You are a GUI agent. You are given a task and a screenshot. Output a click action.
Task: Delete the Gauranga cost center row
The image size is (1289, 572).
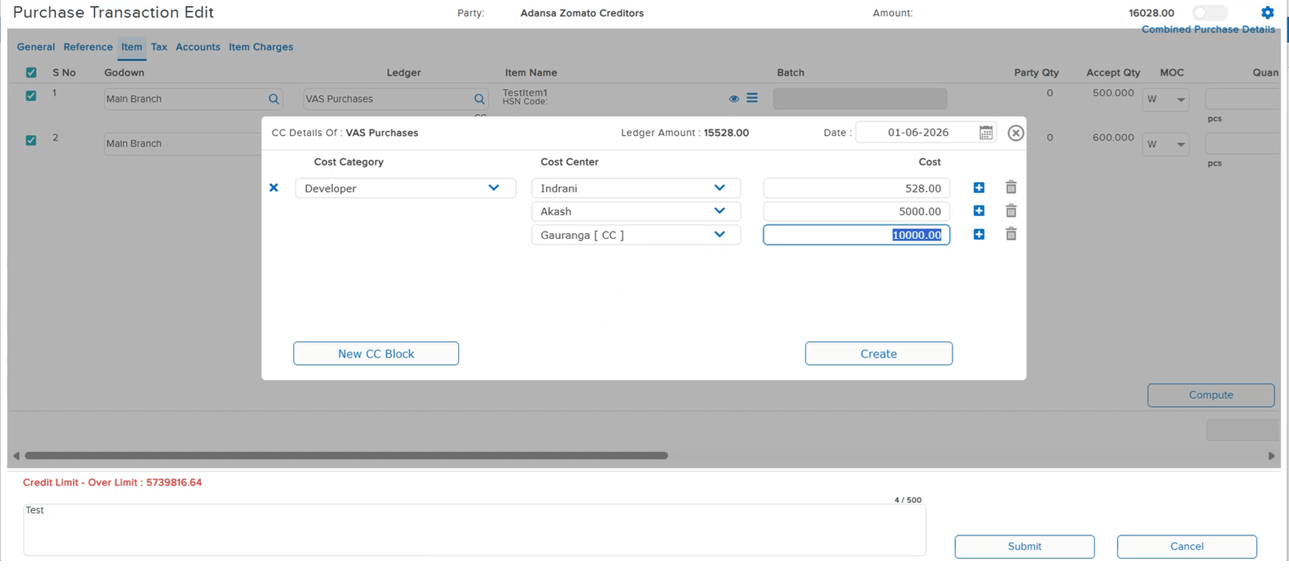tap(1011, 234)
